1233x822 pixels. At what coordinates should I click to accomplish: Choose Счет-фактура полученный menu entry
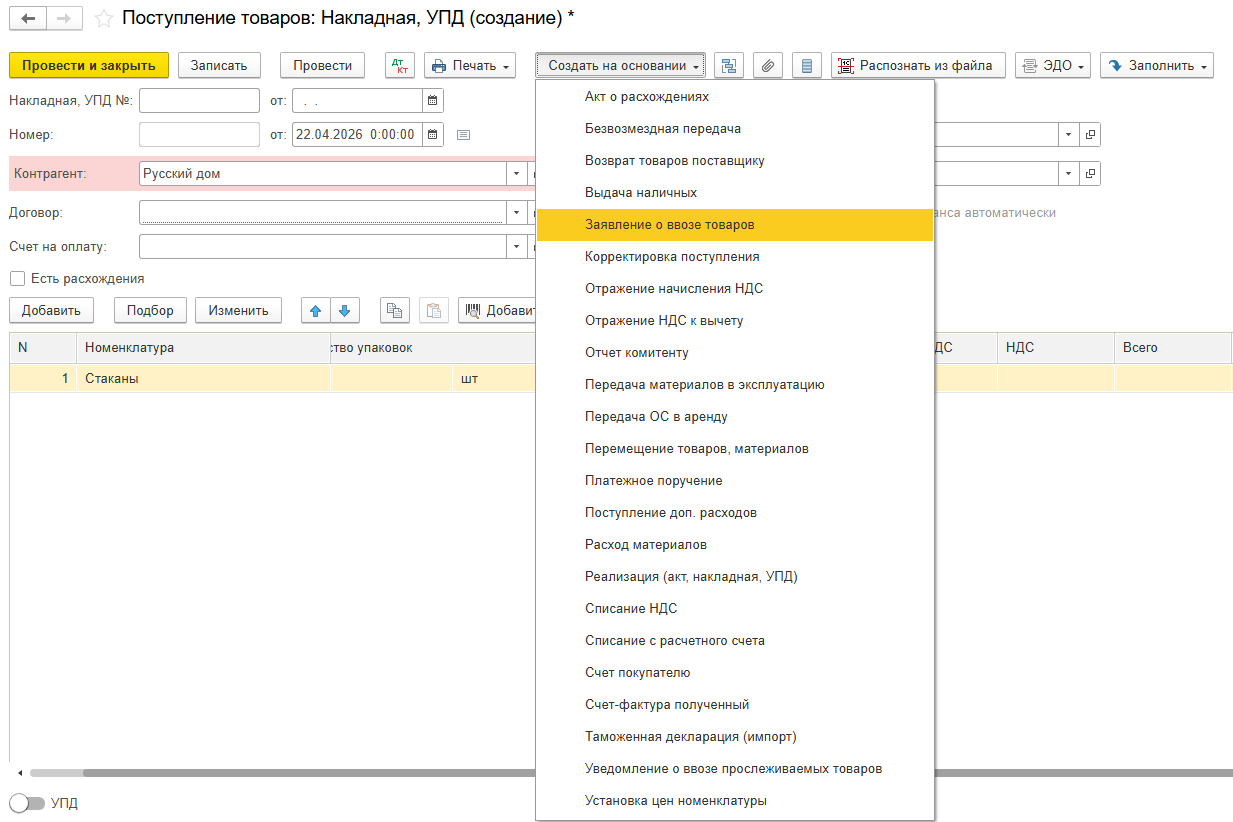[x=735, y=705]
